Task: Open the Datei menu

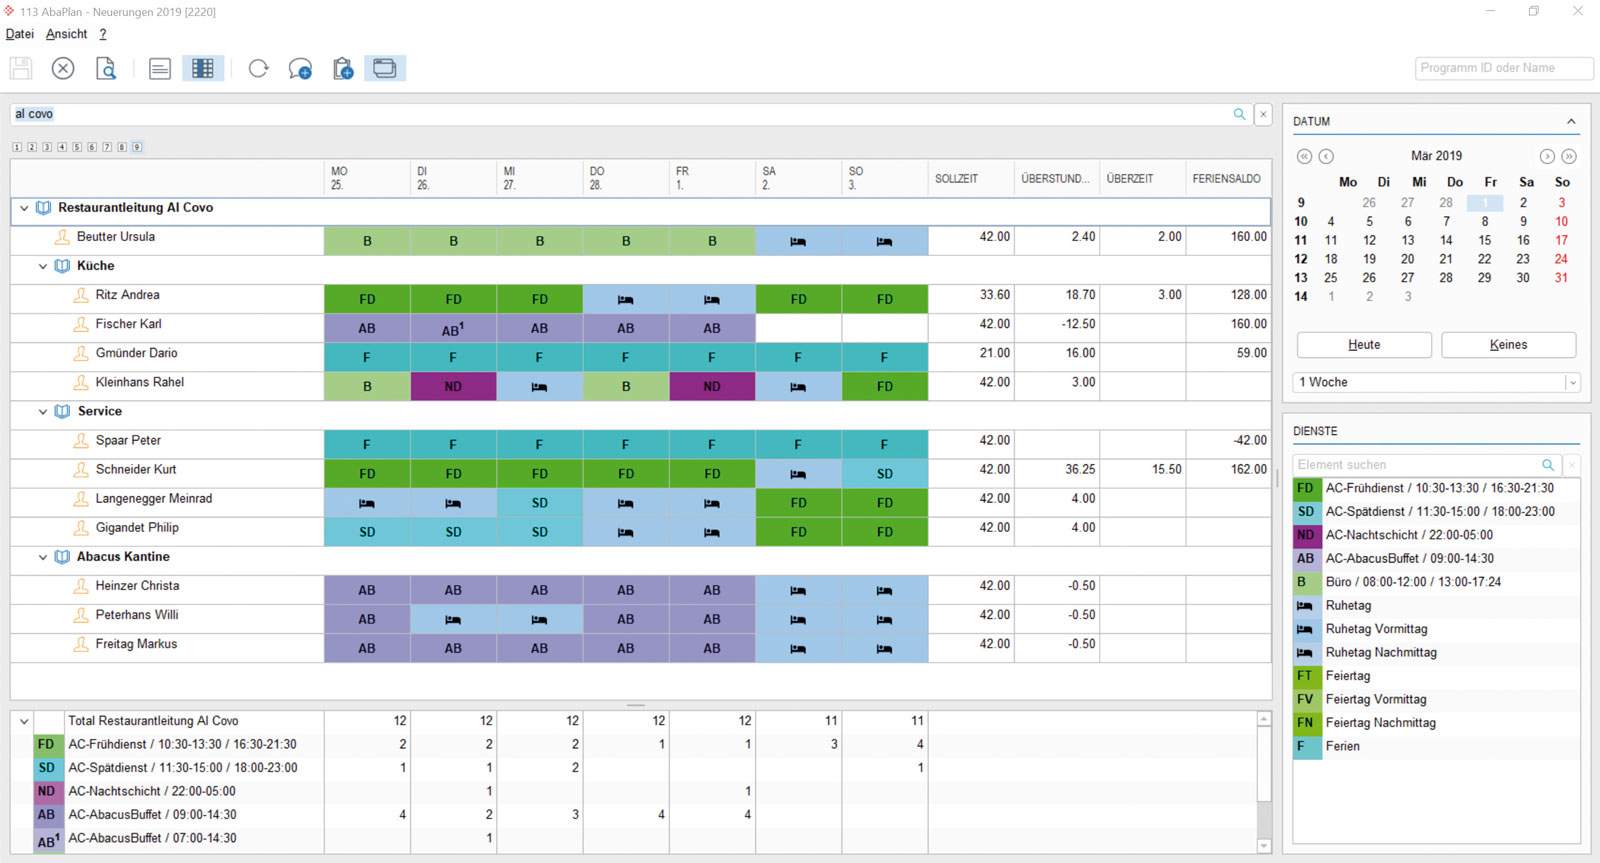Action: (20, 34)
